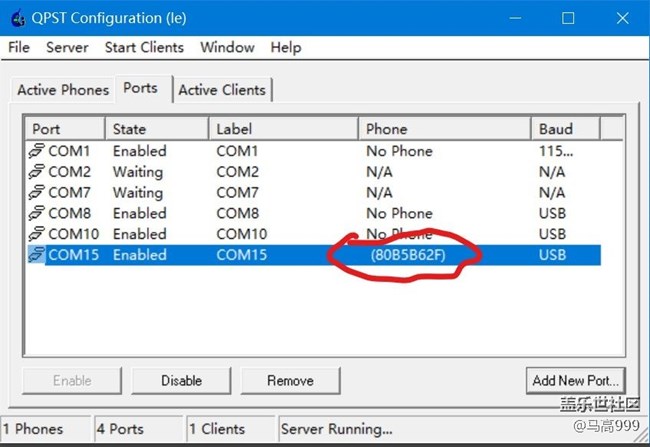
Task: Sort by the State column header
Action: [x=156, y=129]
